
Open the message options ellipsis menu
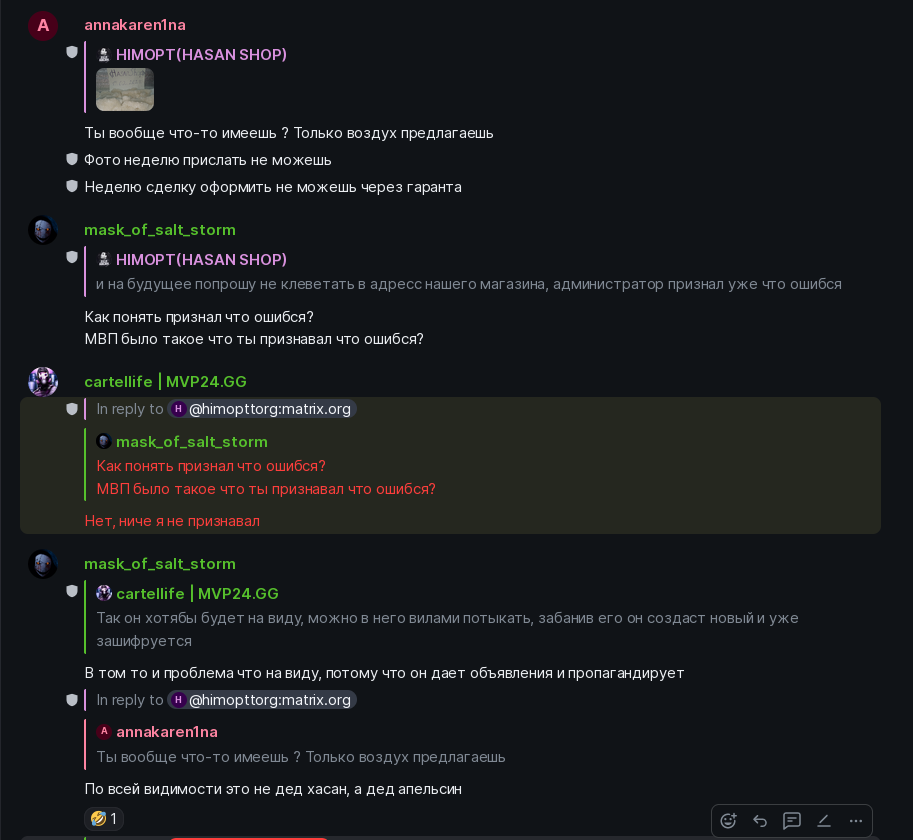856,821
